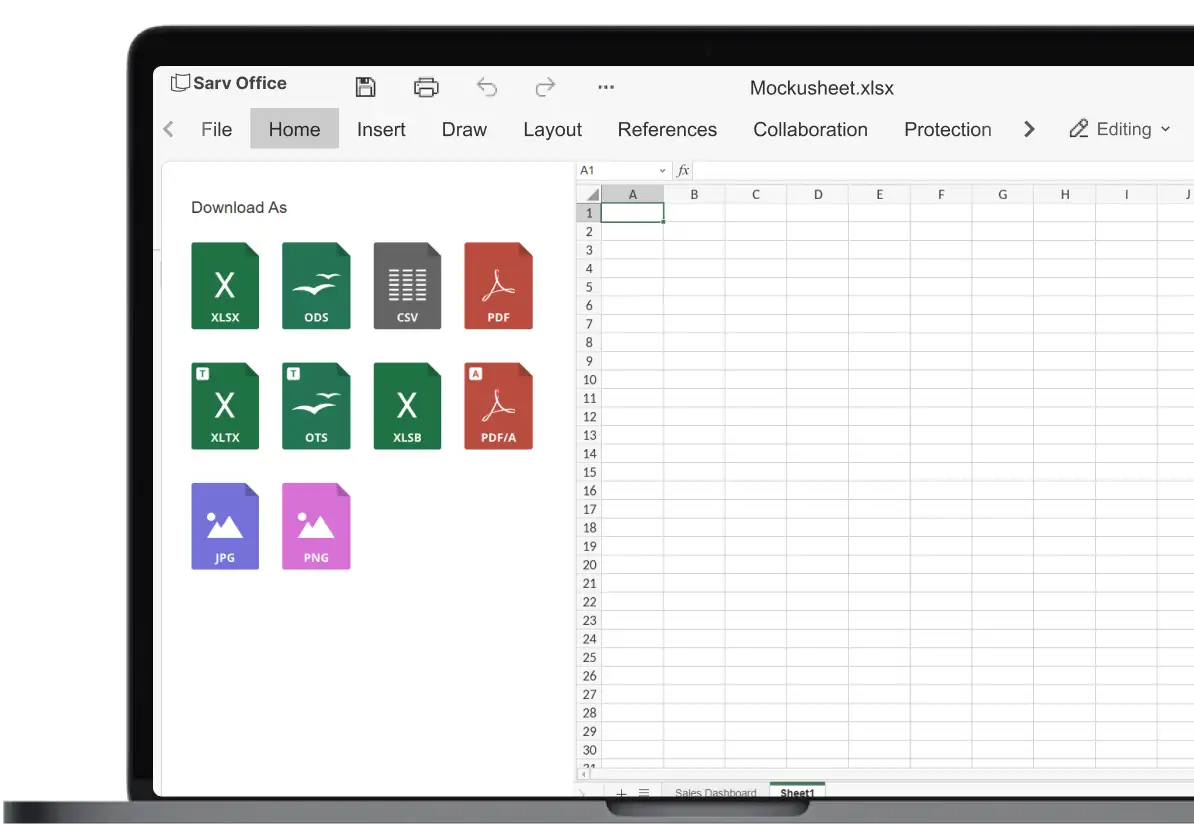Switch to the Collaboration tab
This screenshot has width=1194, height=824.
click(810, 129)
